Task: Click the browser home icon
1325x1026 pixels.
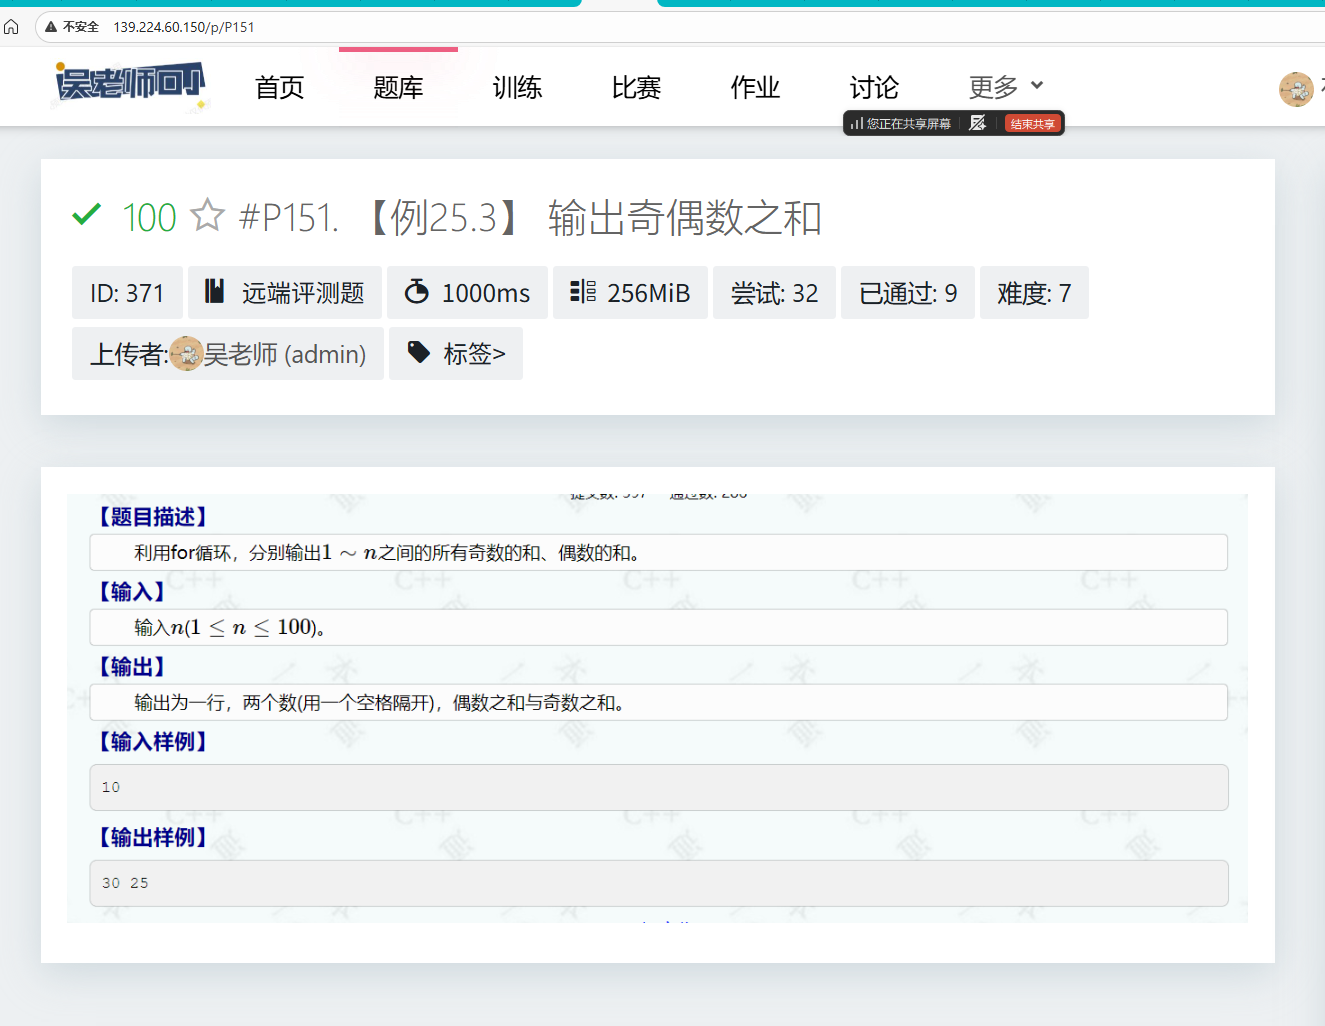Action: [x=12, y=27]
